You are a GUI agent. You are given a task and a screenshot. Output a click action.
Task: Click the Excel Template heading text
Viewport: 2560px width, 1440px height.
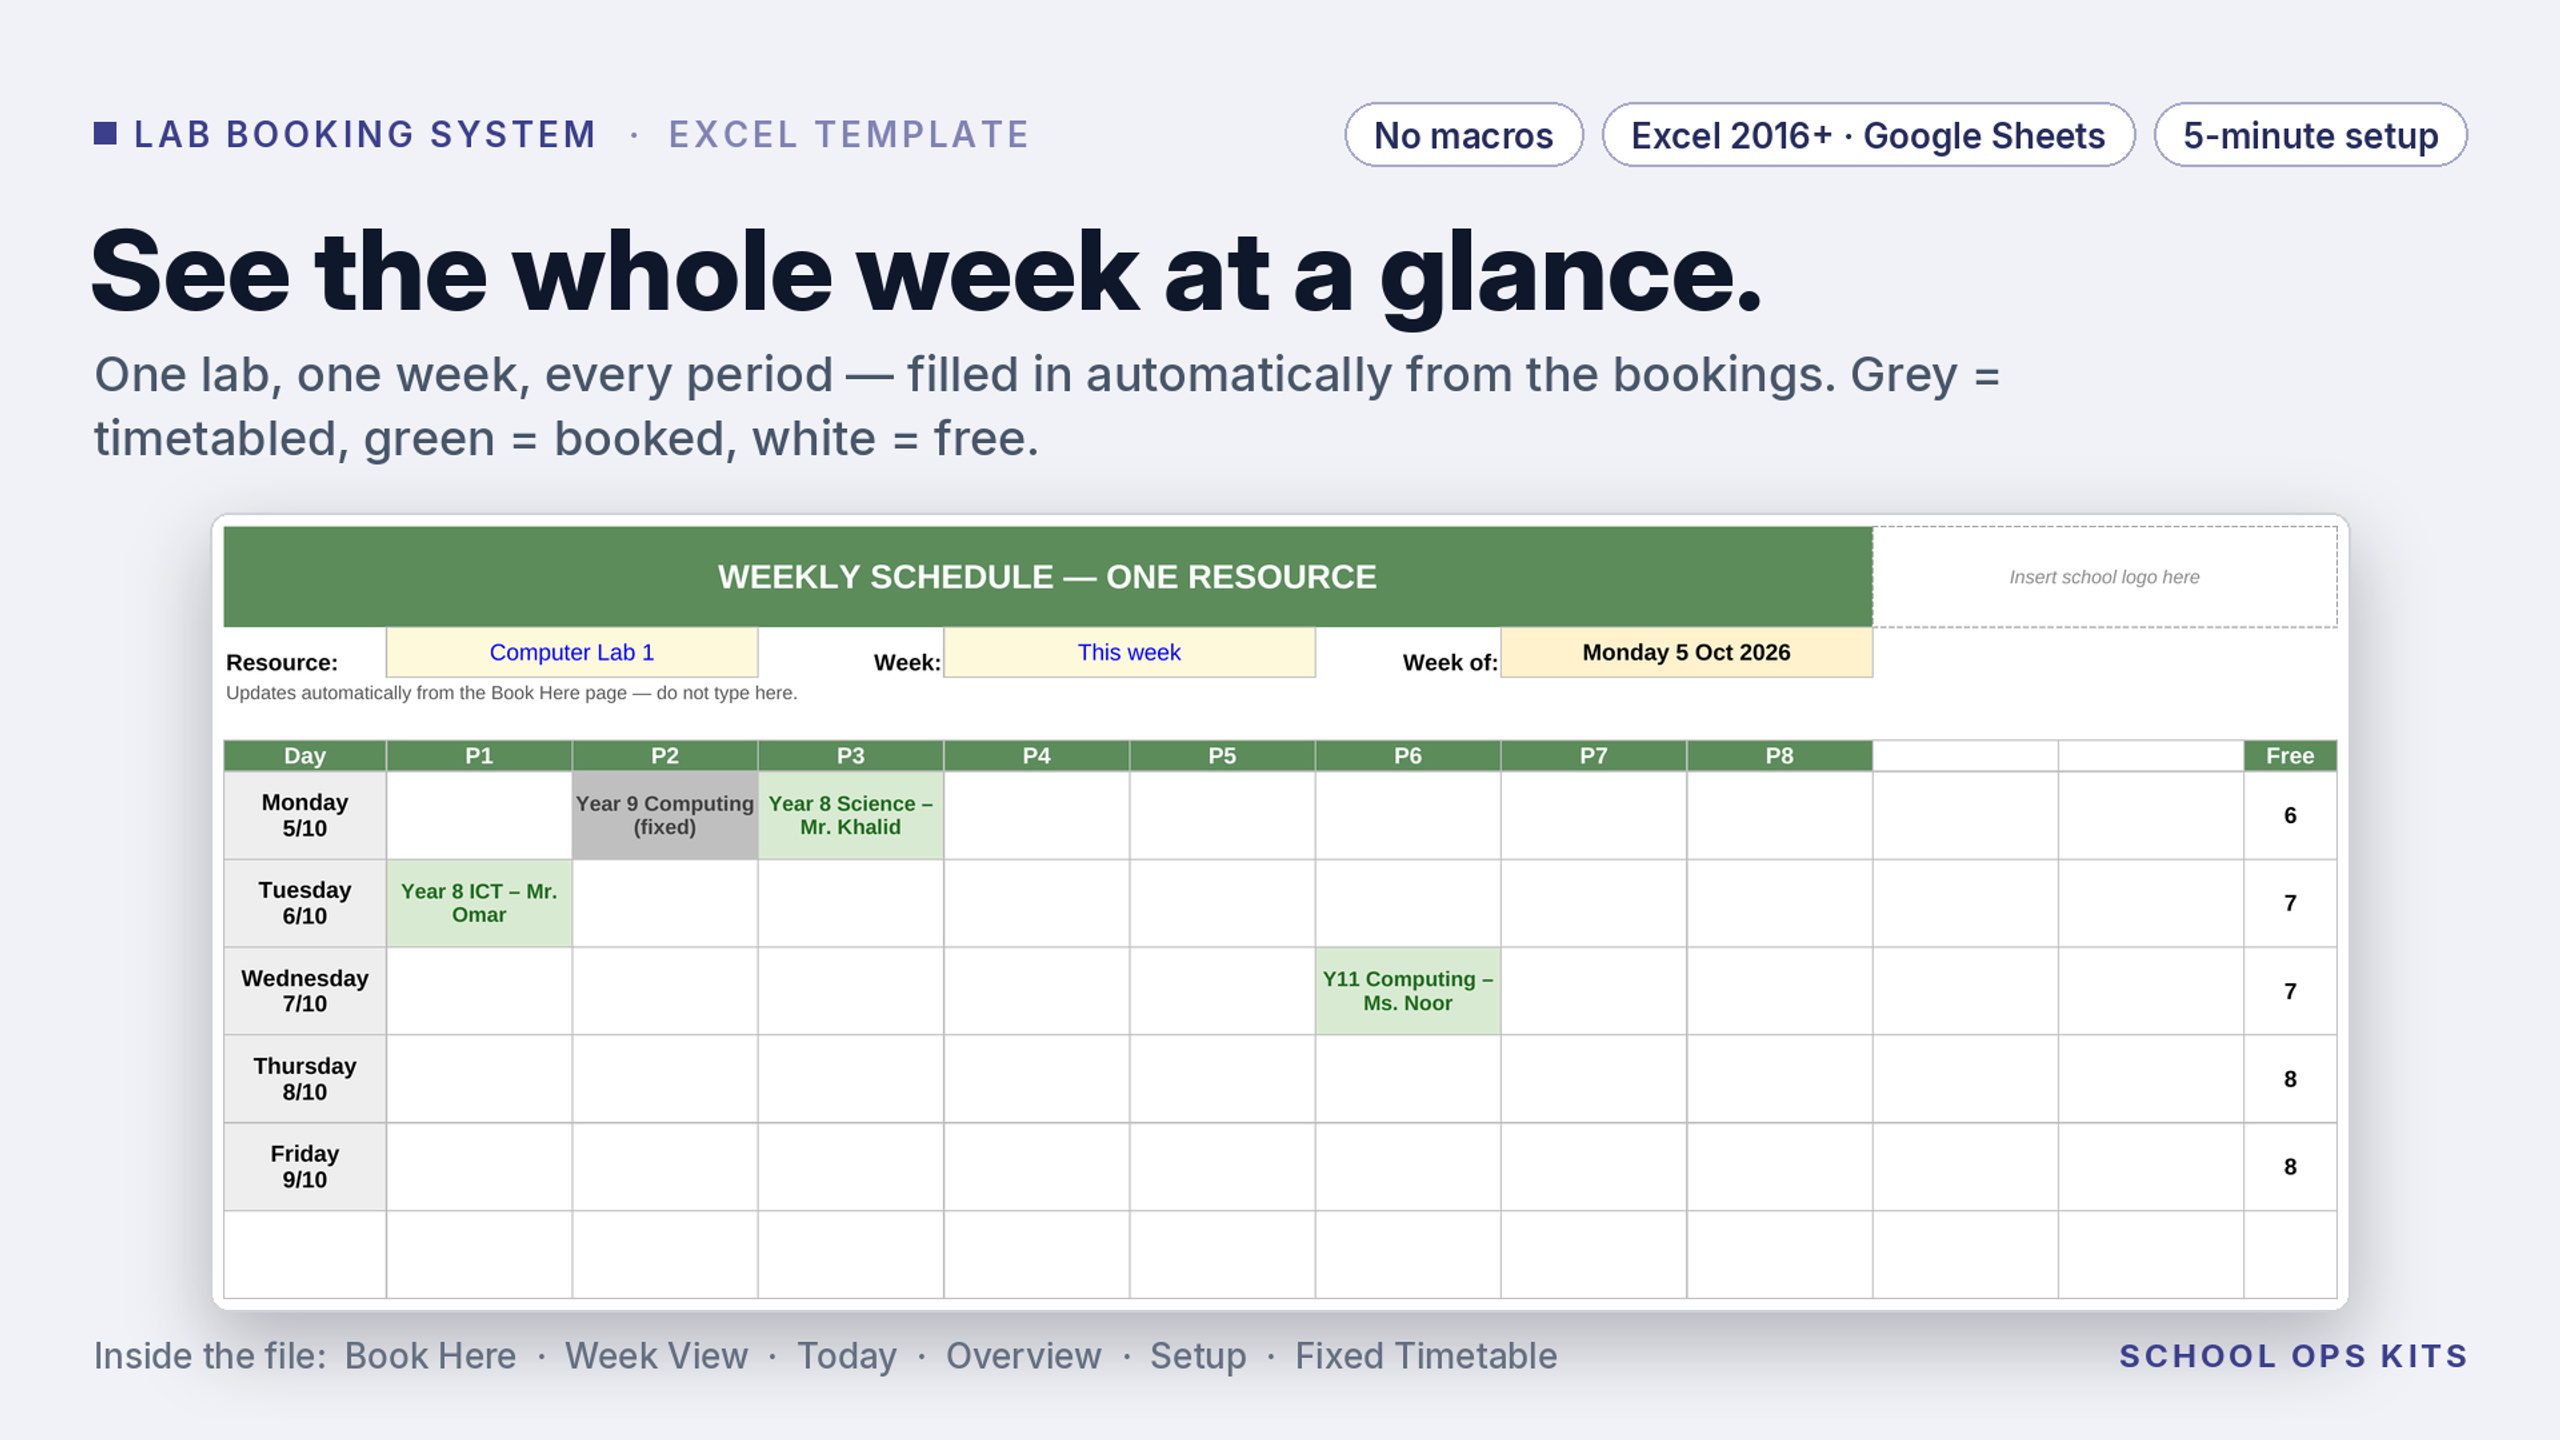[849, 134]
